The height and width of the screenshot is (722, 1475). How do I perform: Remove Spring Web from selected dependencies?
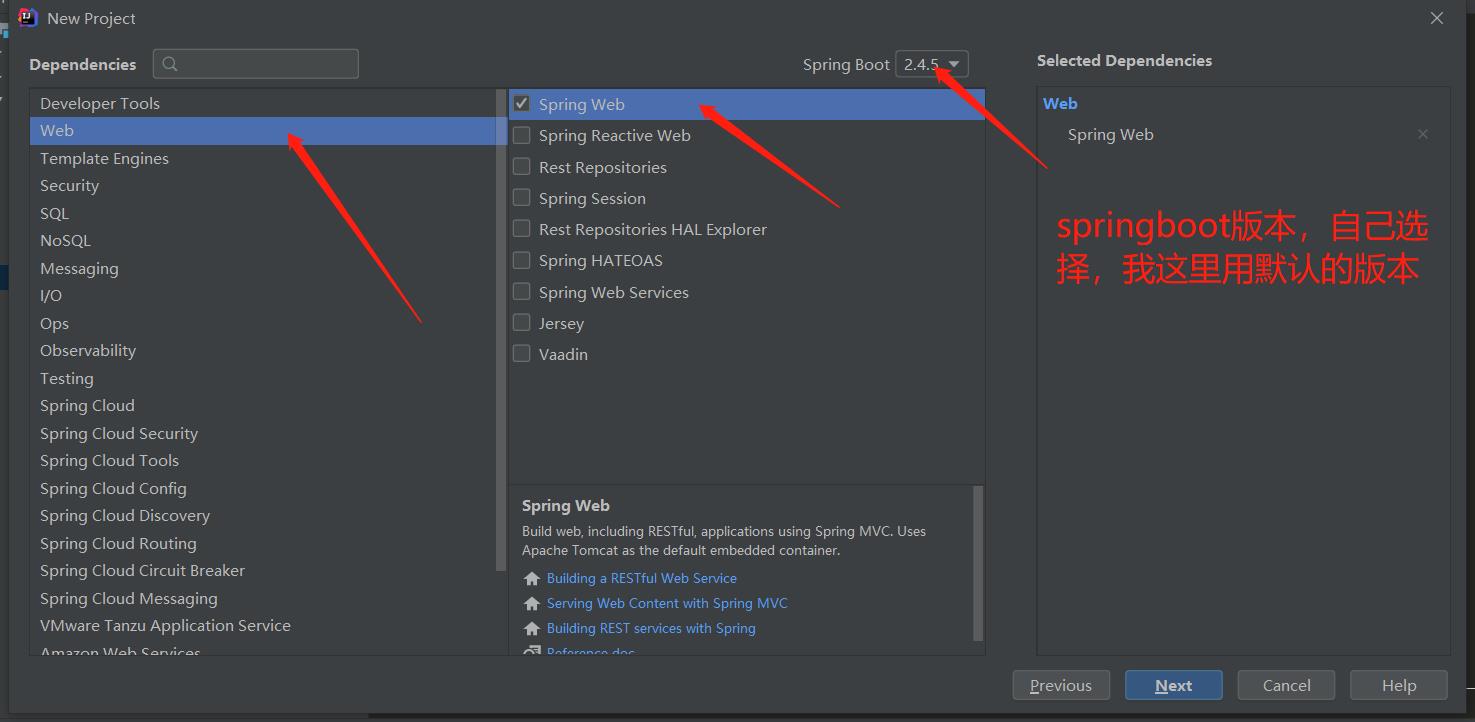(x=1423, y=134)
